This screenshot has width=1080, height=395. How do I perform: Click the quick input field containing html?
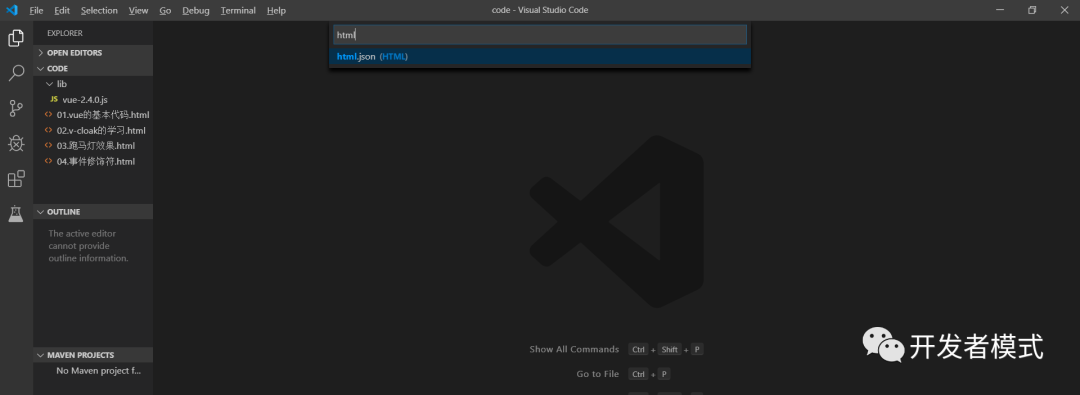540,35
